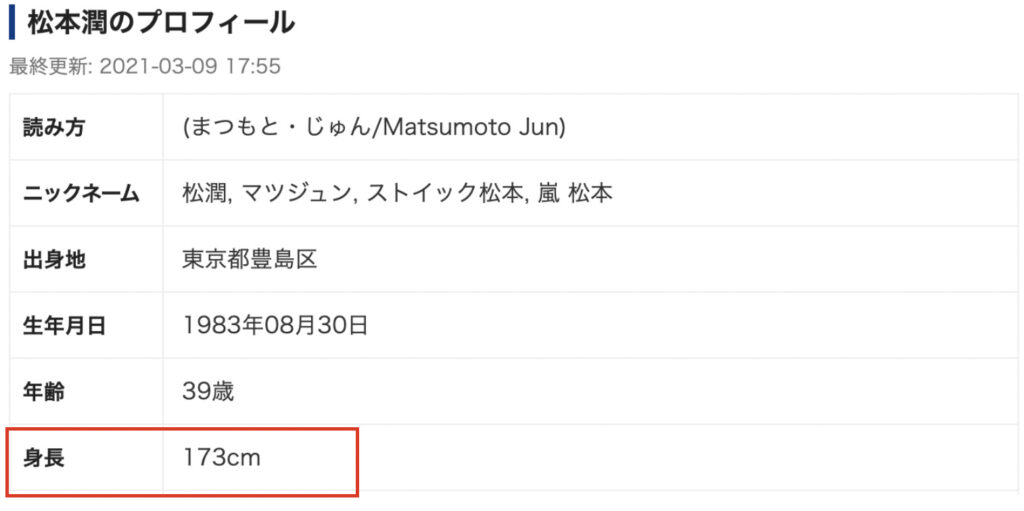
Task: Click the 読み方 row label
Action: point(54,127)
